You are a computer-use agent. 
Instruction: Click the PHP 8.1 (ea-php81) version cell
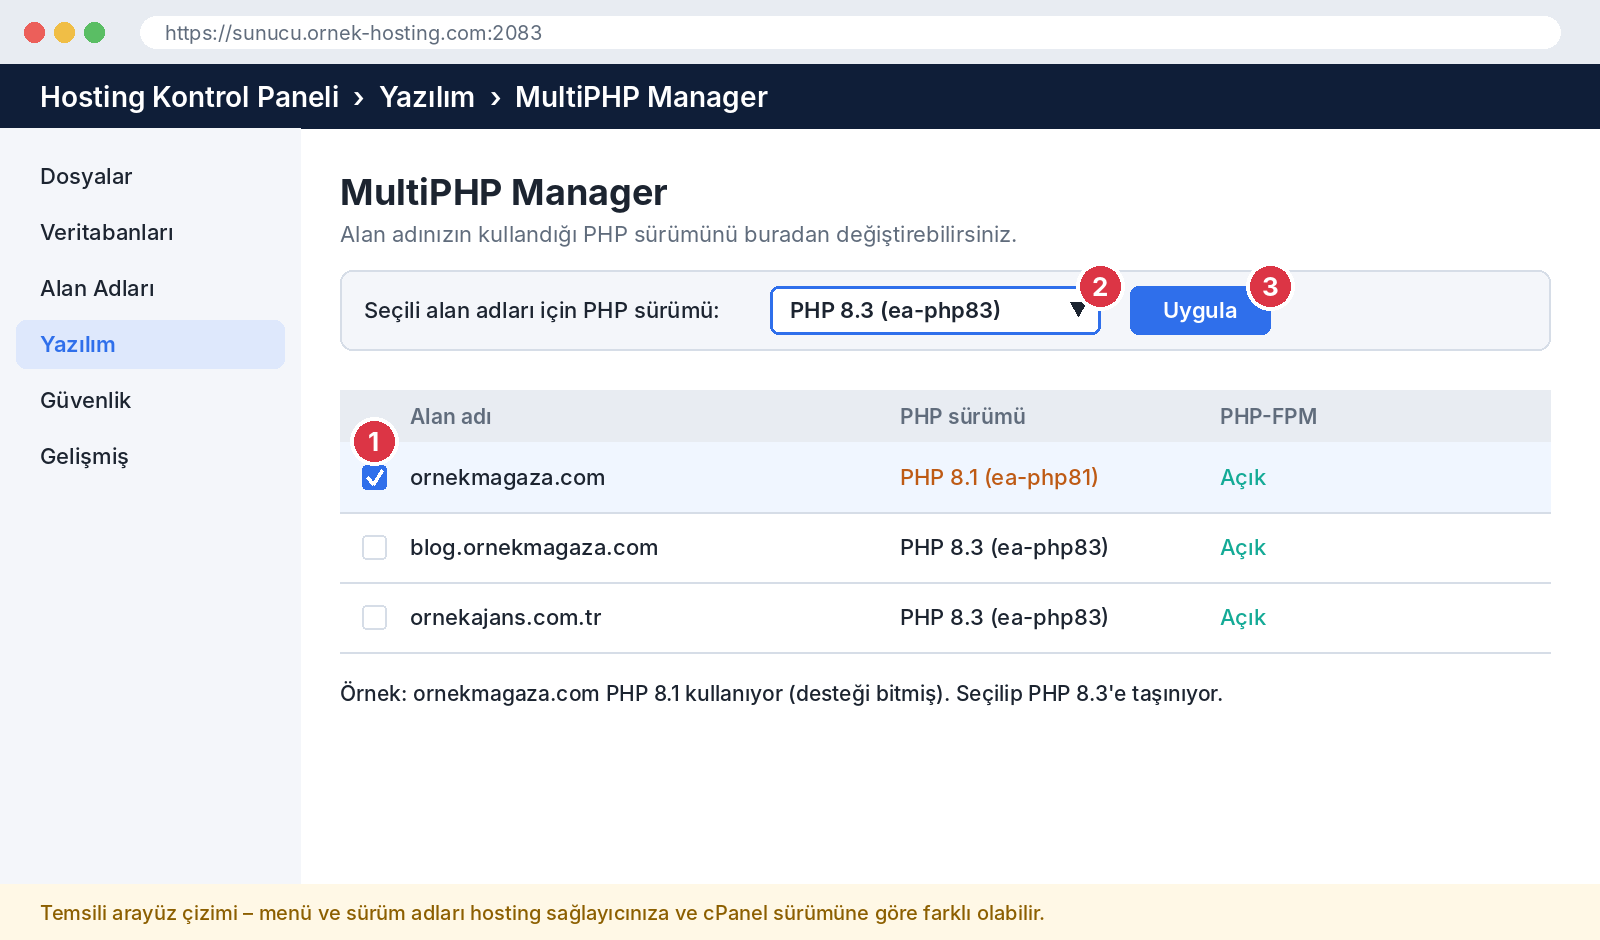tap(999, 478)
